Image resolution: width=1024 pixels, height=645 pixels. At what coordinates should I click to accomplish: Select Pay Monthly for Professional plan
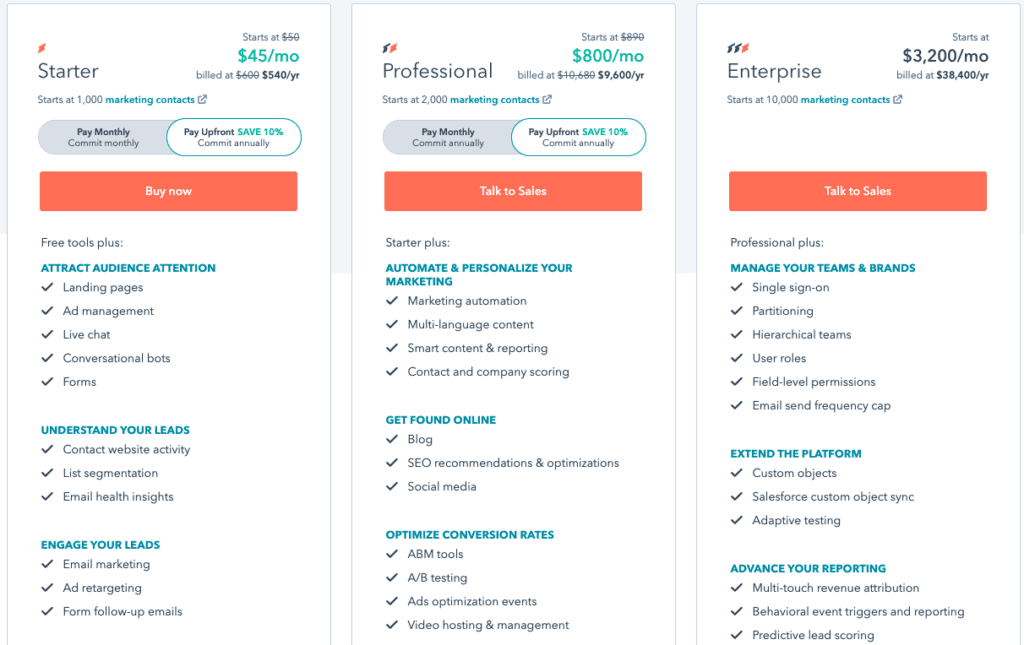(449, 137)
